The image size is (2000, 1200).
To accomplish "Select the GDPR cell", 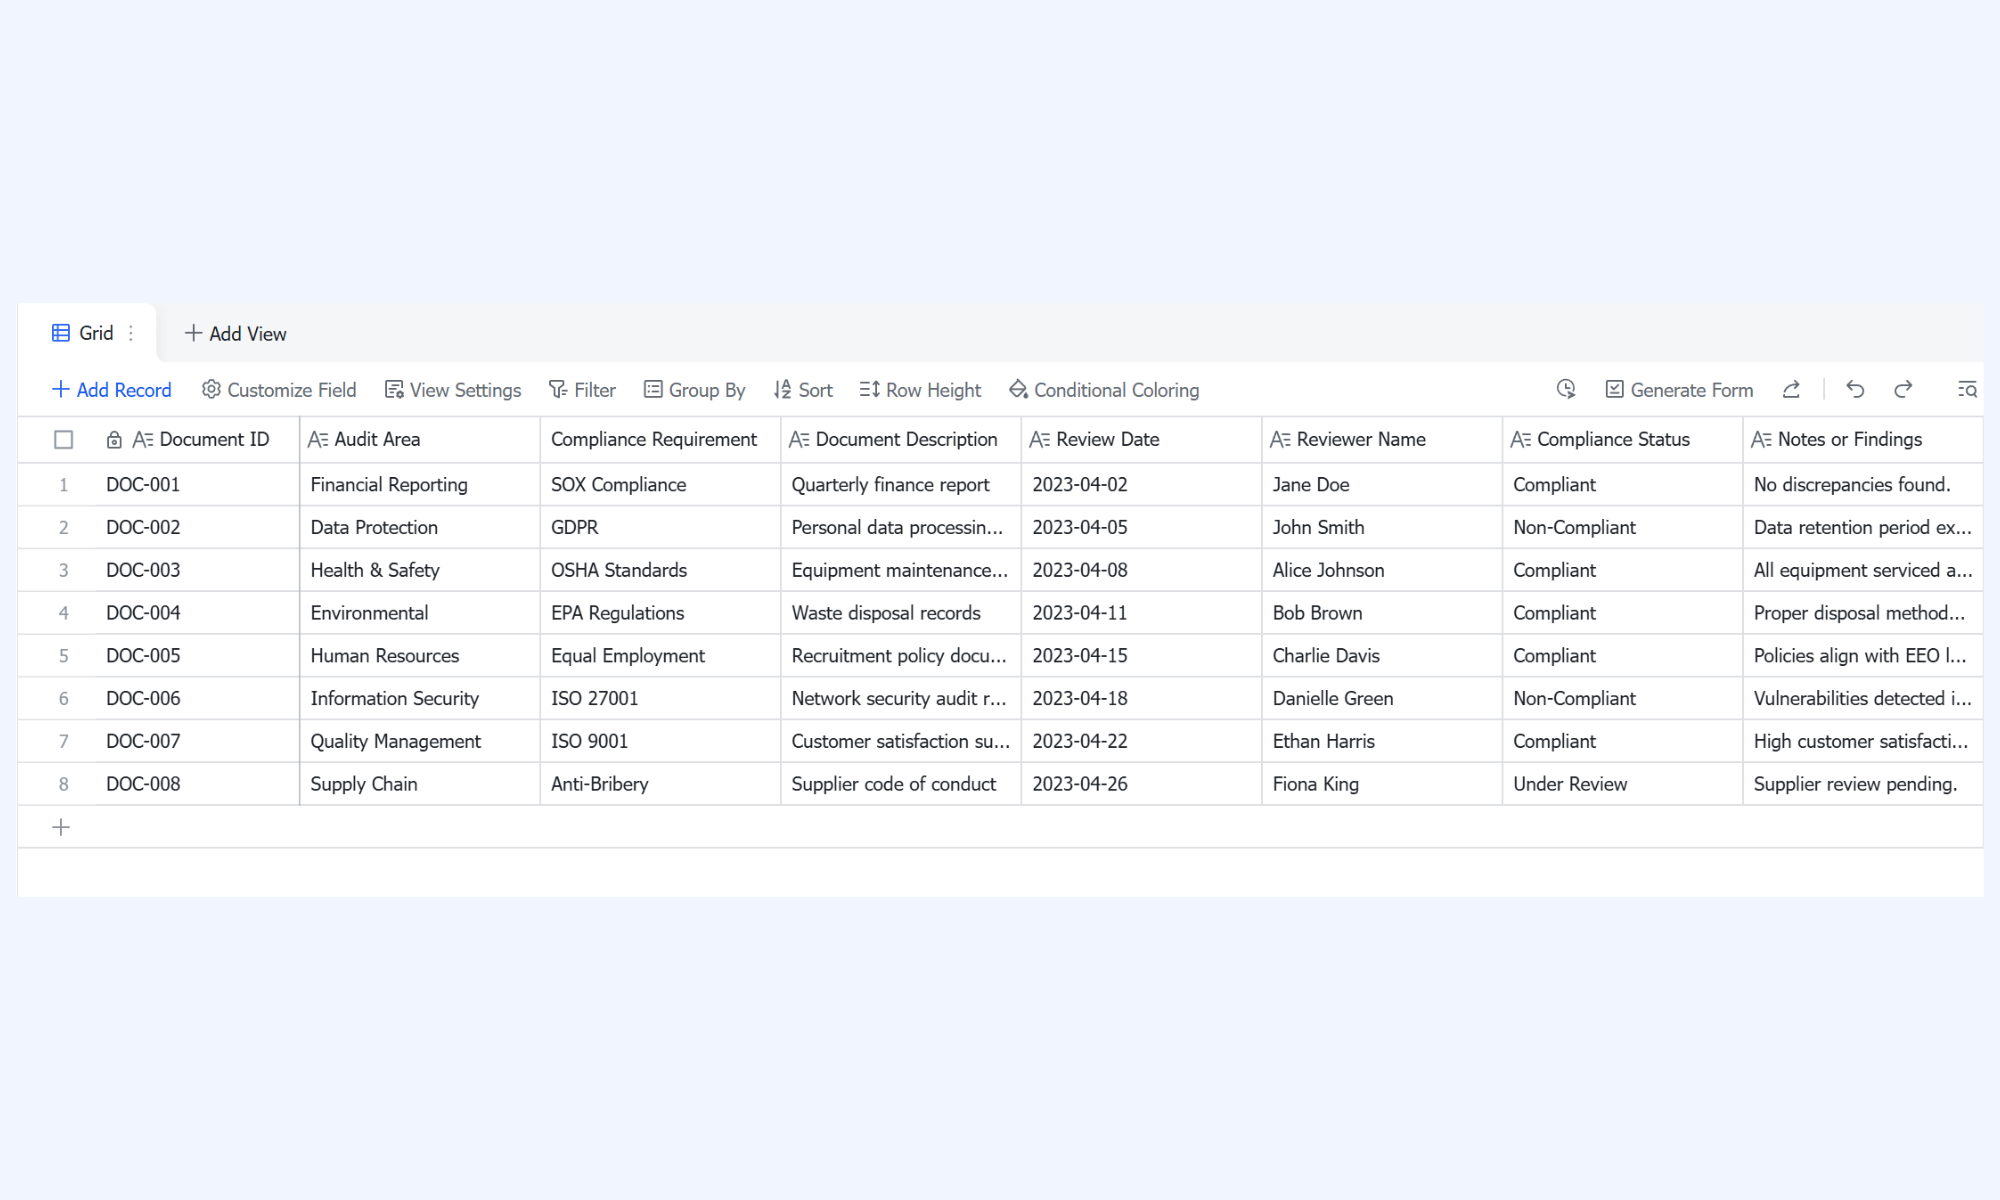I will [x=660, y=527].
